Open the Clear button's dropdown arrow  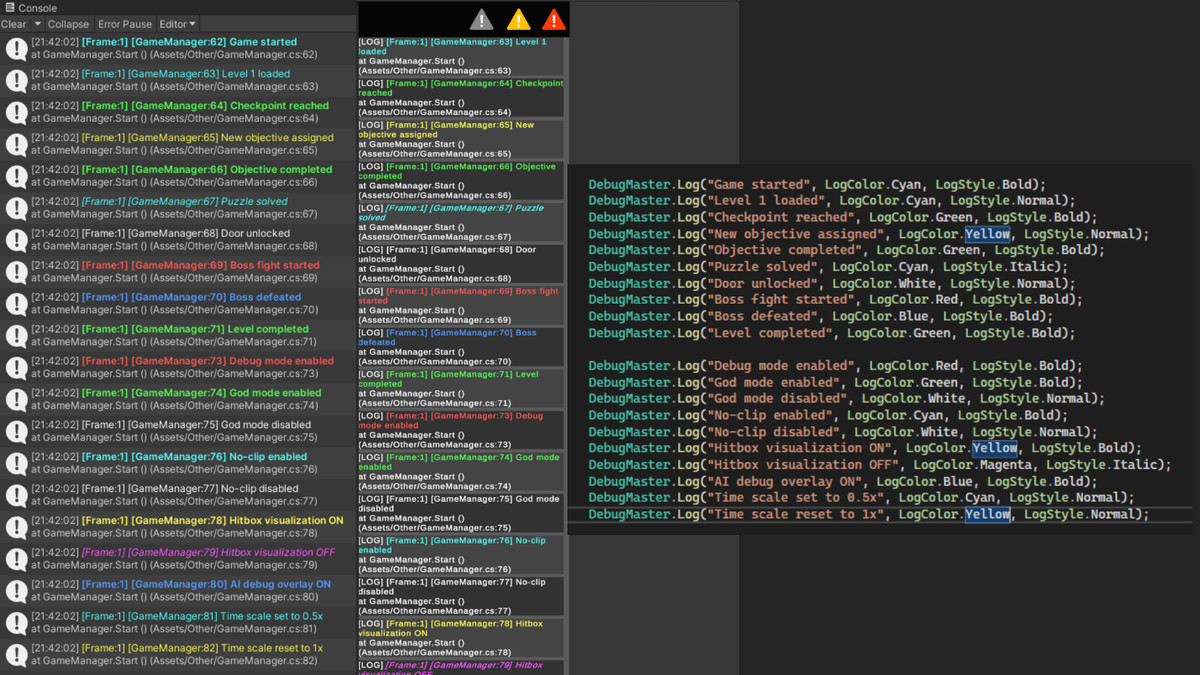pyautogui.click(x=37, y=24)
